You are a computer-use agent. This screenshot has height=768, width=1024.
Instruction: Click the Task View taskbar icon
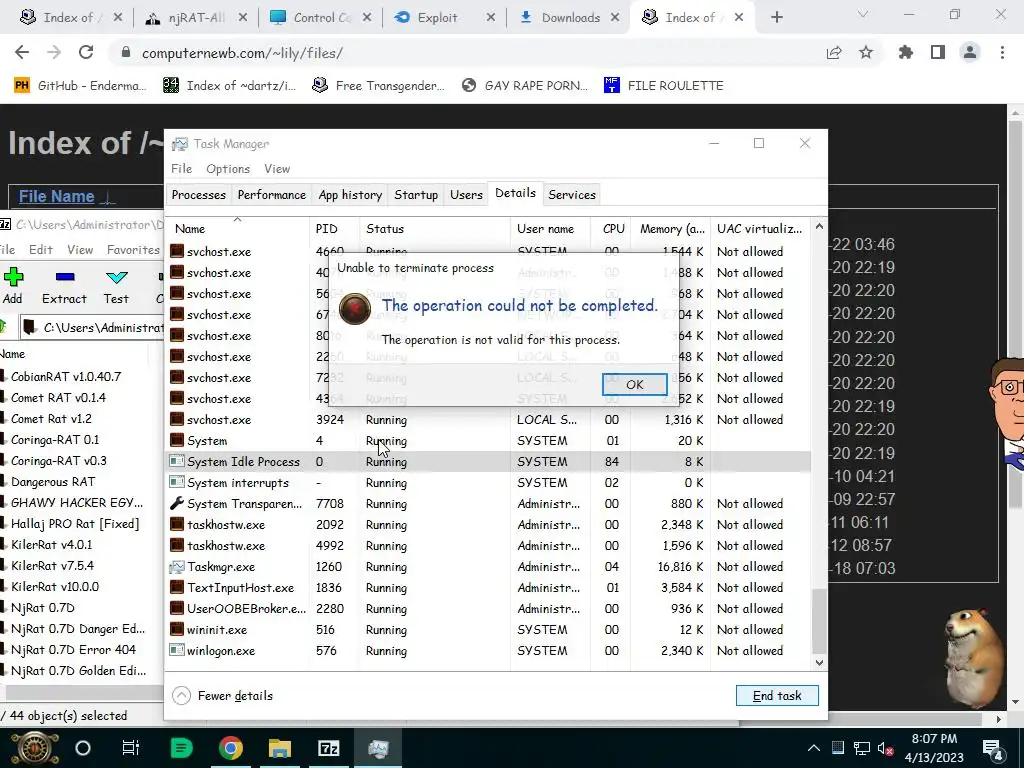pyautogui.click(x=131, y=748)
